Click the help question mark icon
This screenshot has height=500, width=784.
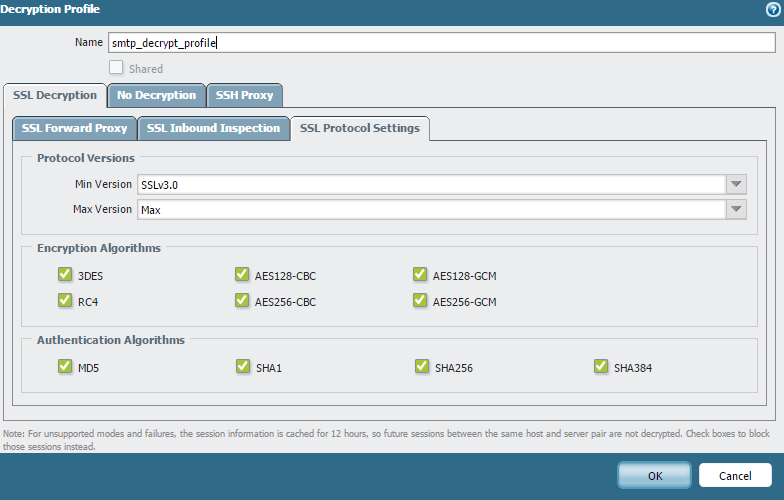tap(773, 9)
